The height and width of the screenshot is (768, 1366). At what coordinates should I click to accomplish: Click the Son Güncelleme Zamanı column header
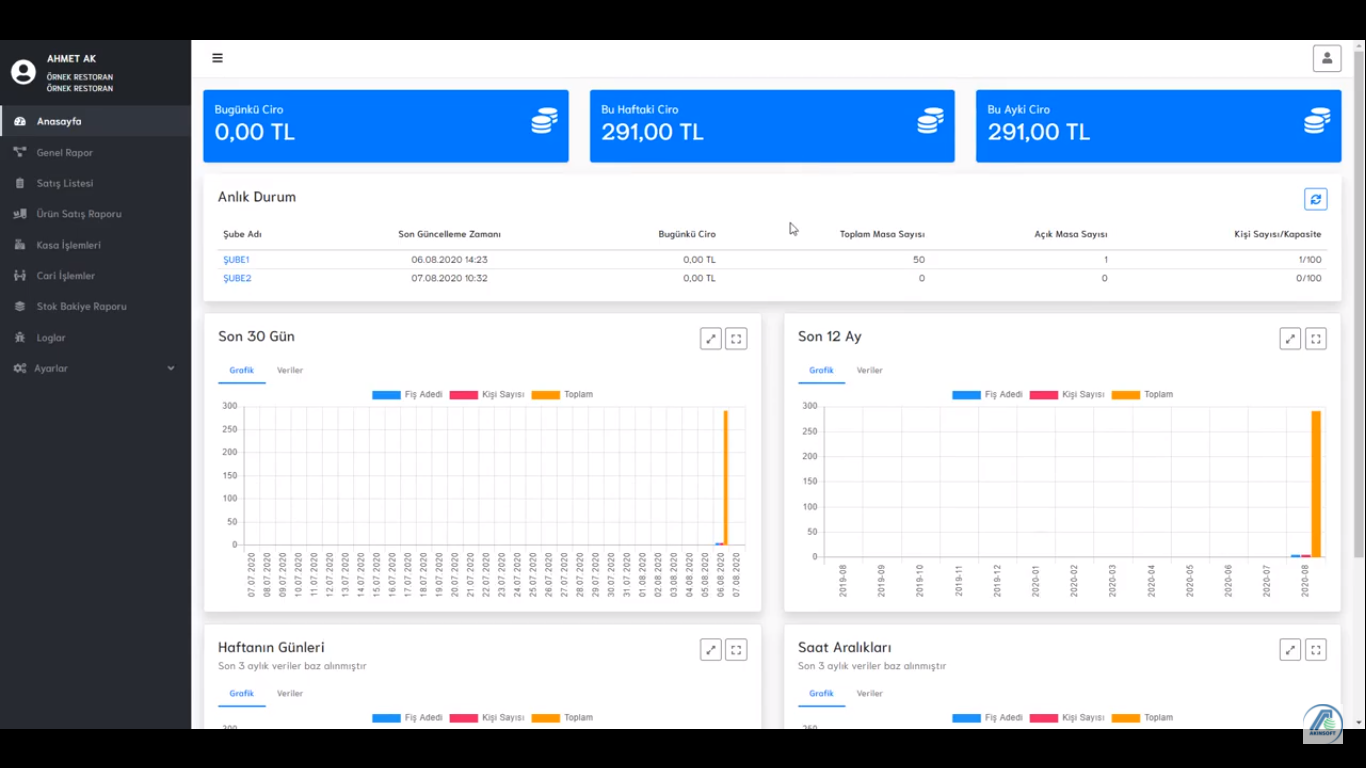pyautogui.click(x=449, y=234)
